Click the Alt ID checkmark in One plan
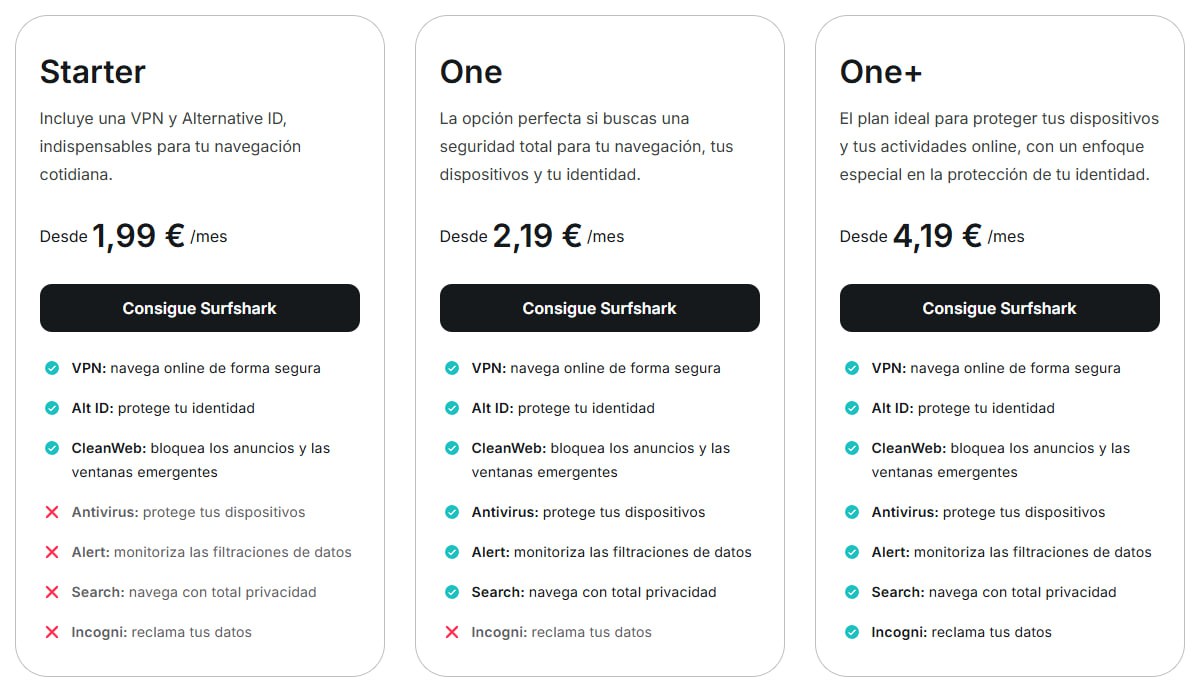This screenshot has width=1202, height=690. [x=452, y=408]
